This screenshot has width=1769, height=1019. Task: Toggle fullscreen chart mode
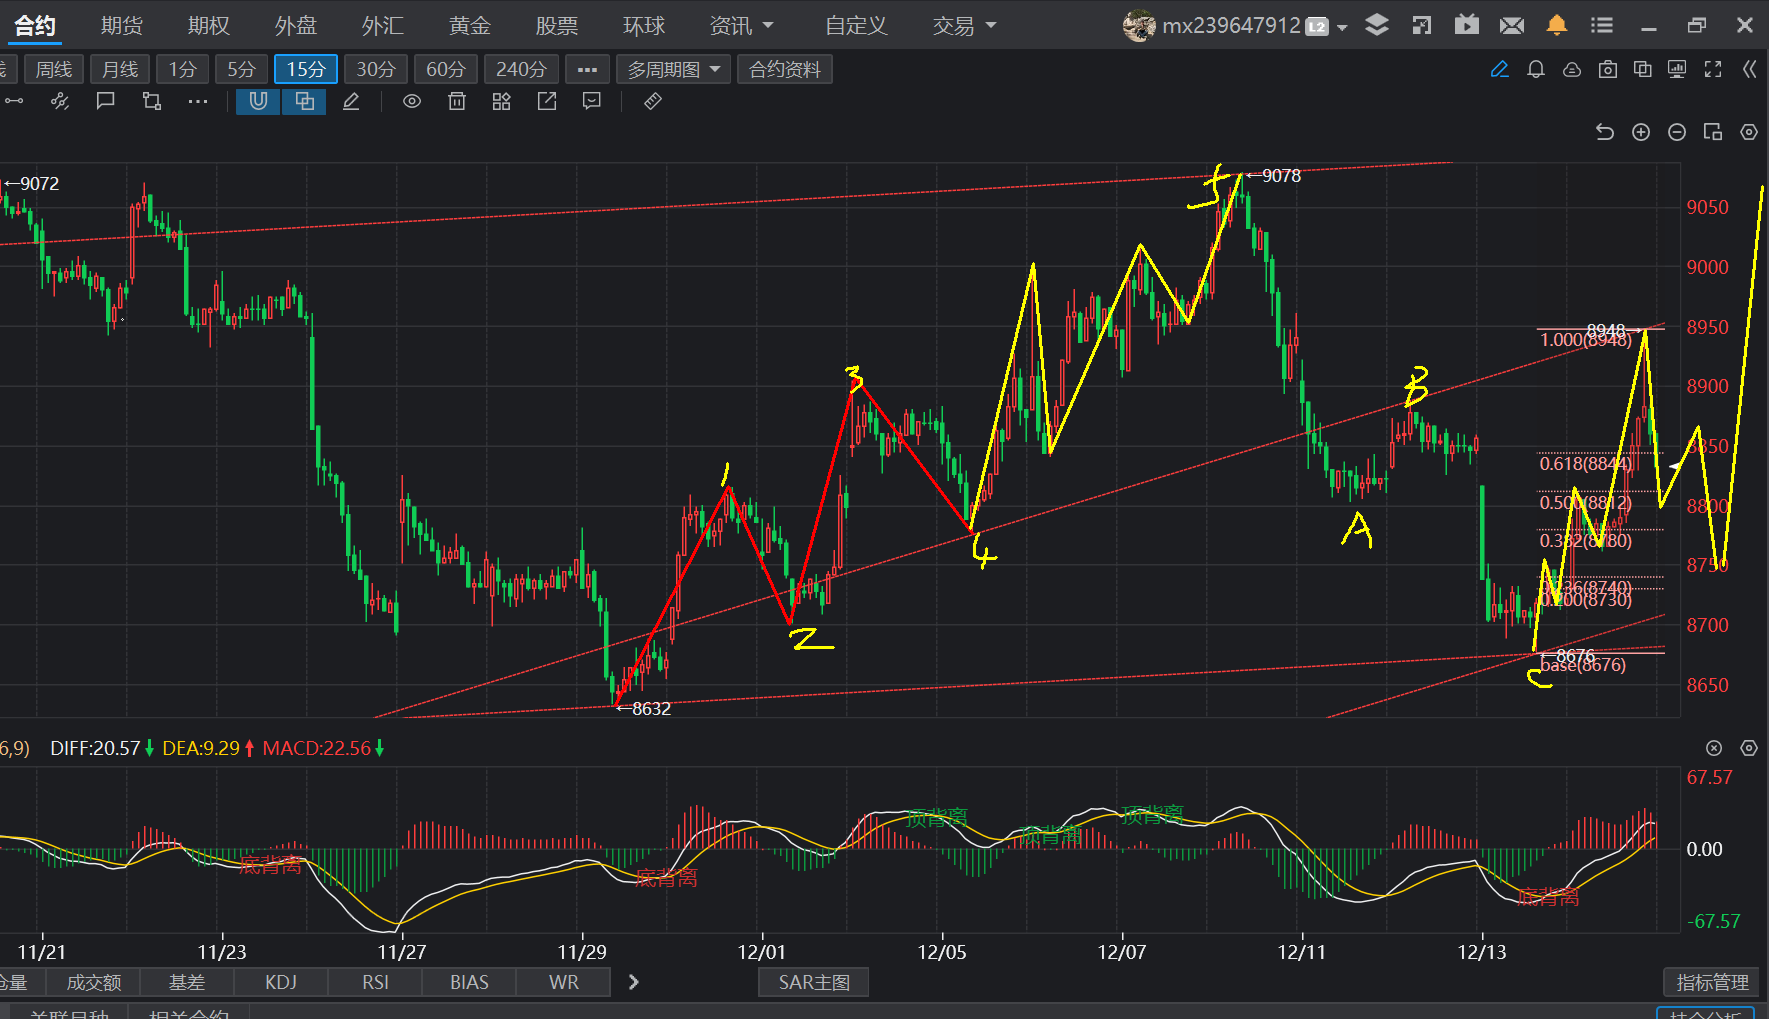(1713, 69)
